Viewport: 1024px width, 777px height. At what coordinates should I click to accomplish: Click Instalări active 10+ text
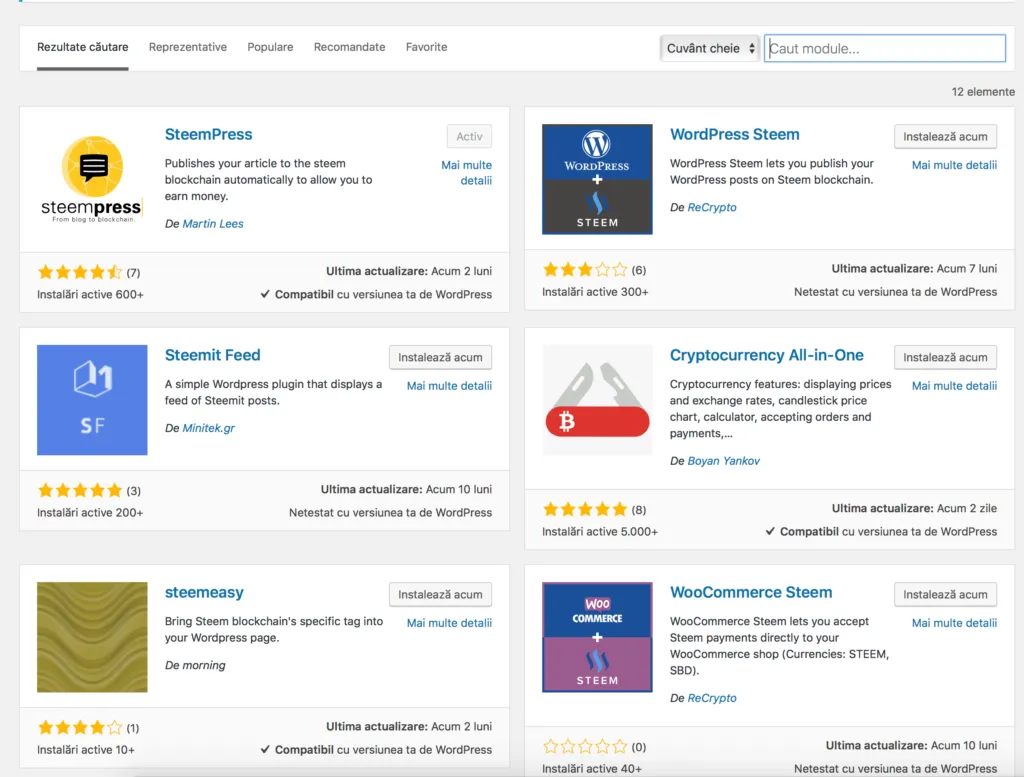(86, 750)
